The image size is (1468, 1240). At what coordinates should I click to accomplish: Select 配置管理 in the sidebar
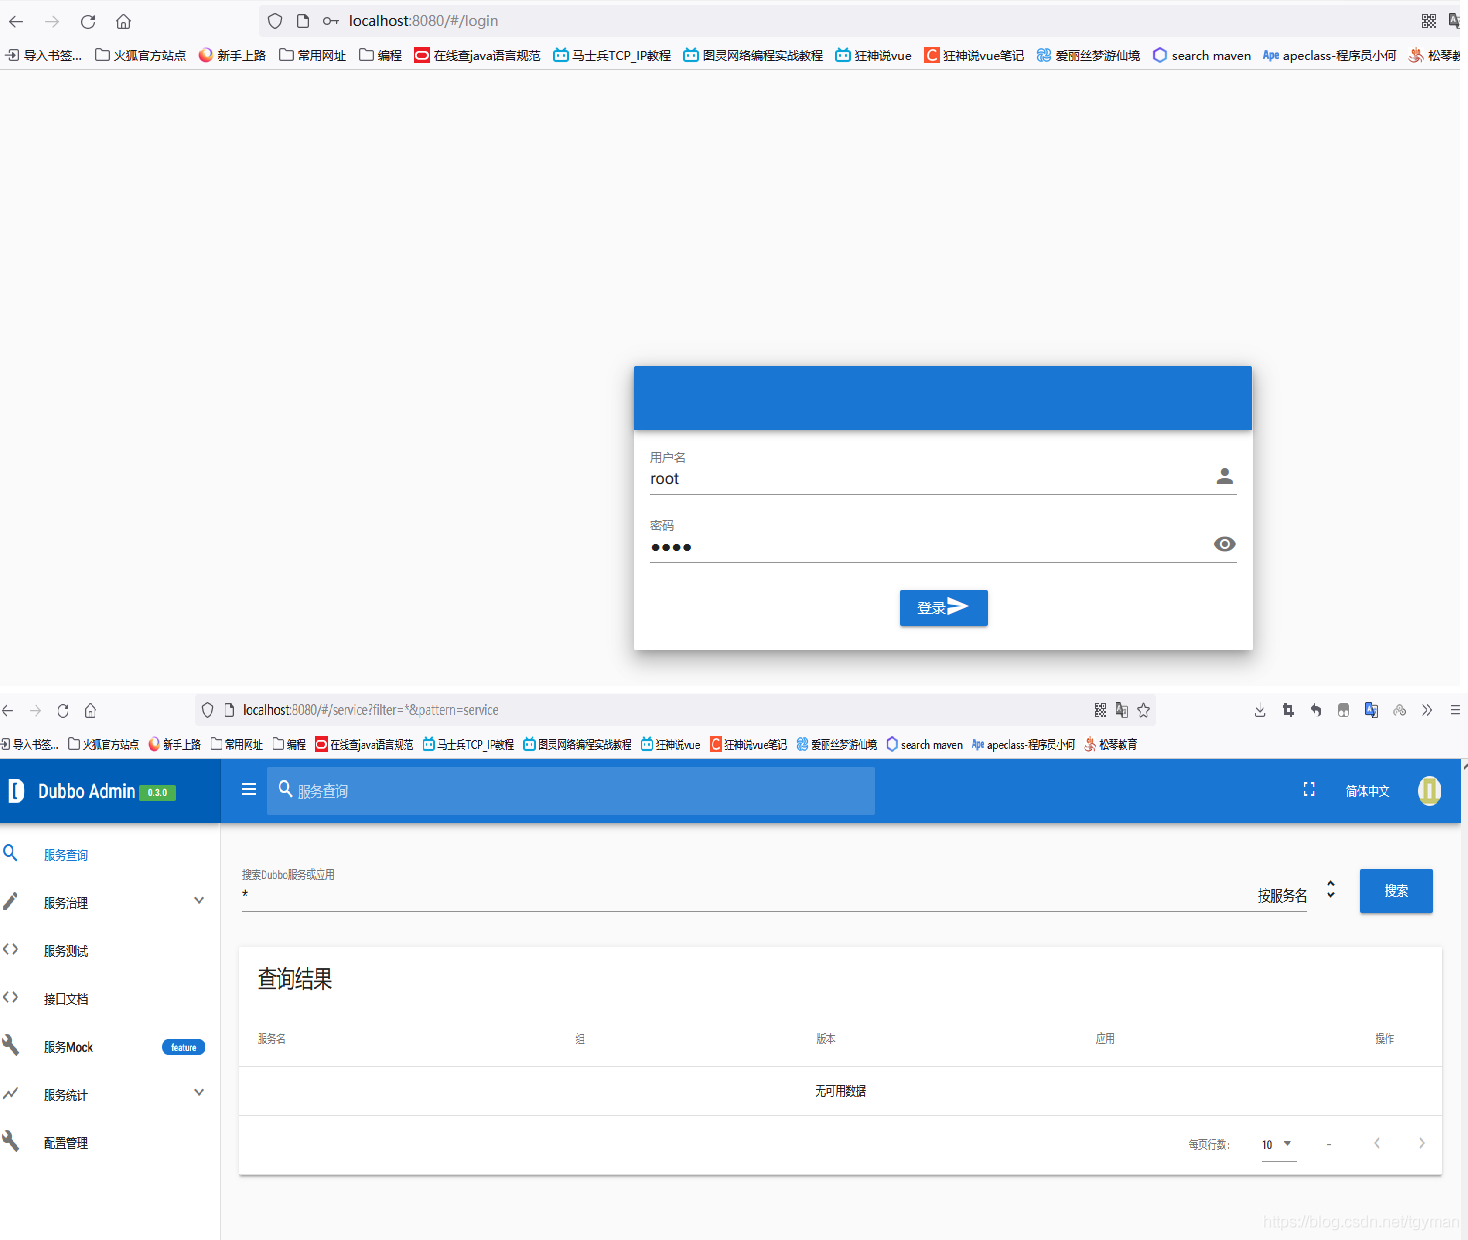pos(110,1143)
